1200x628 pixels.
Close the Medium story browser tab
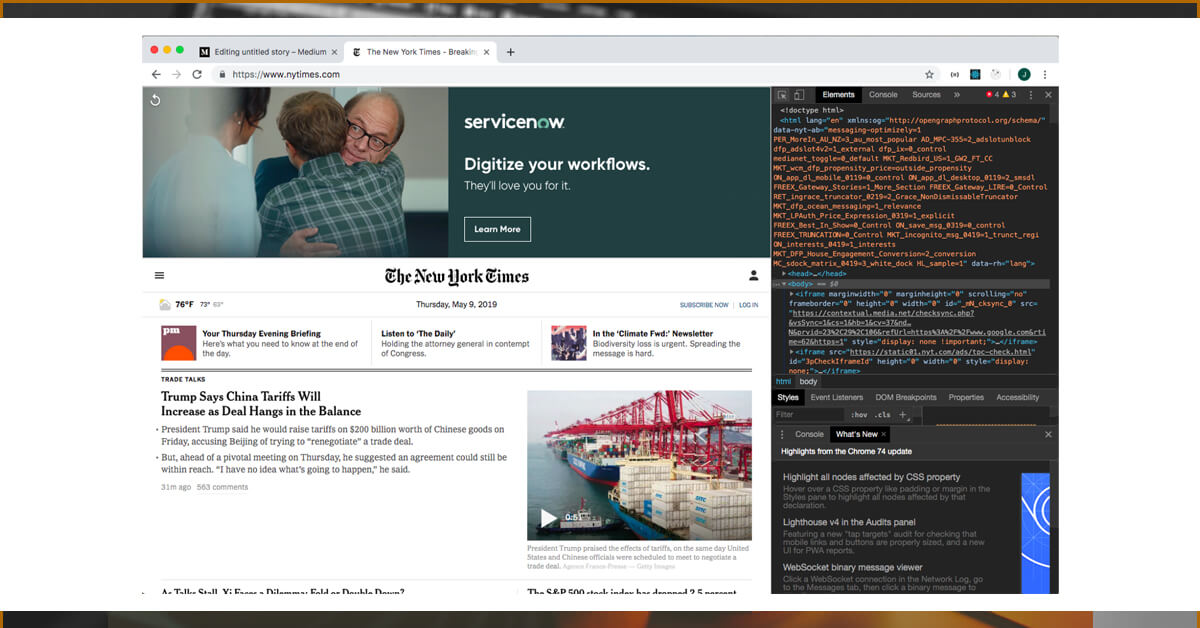[x=334, y=52]
